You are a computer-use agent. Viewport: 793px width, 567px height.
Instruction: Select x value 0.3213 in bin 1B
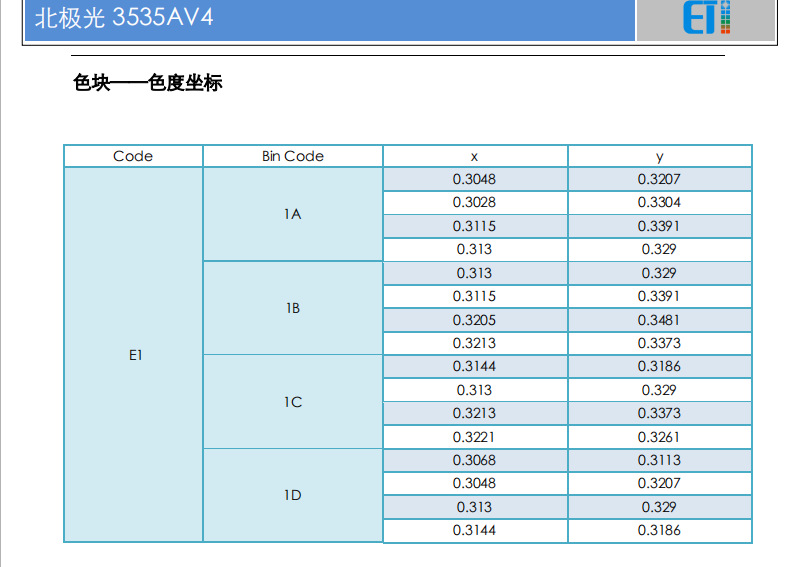tap(474, 343)
